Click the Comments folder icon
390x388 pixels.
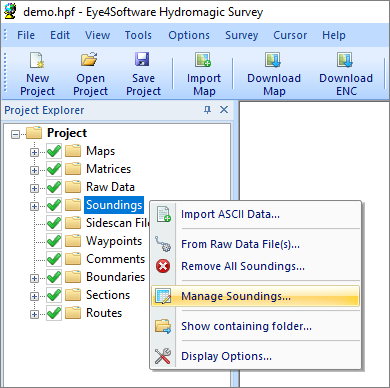73,259
